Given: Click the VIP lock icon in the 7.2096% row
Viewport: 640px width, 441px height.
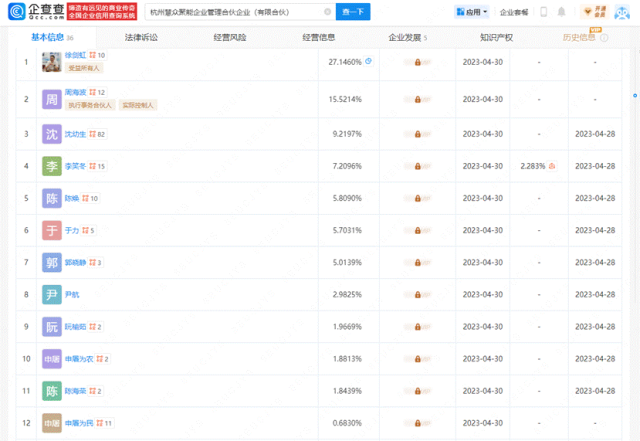Looking at the screenshot, I should (x=418, y=166).
